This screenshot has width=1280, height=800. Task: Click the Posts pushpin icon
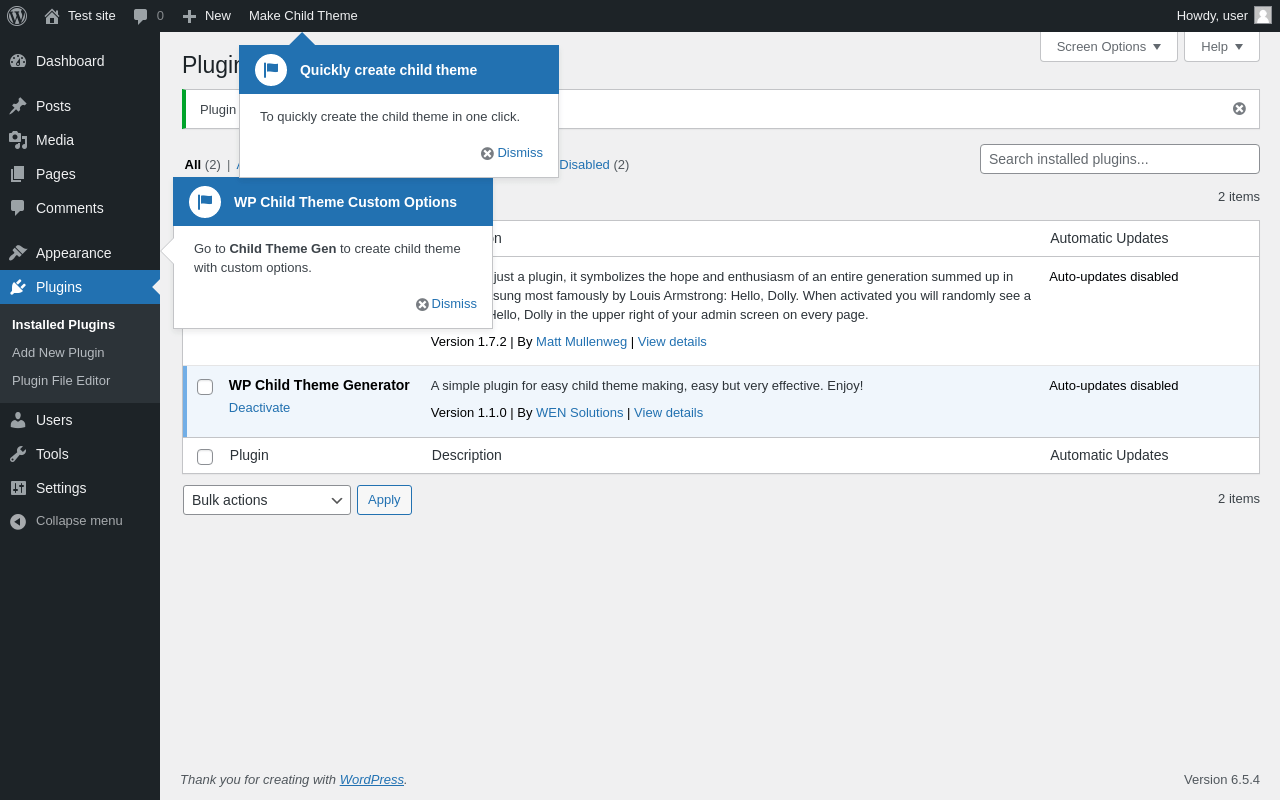coord(18,106)
